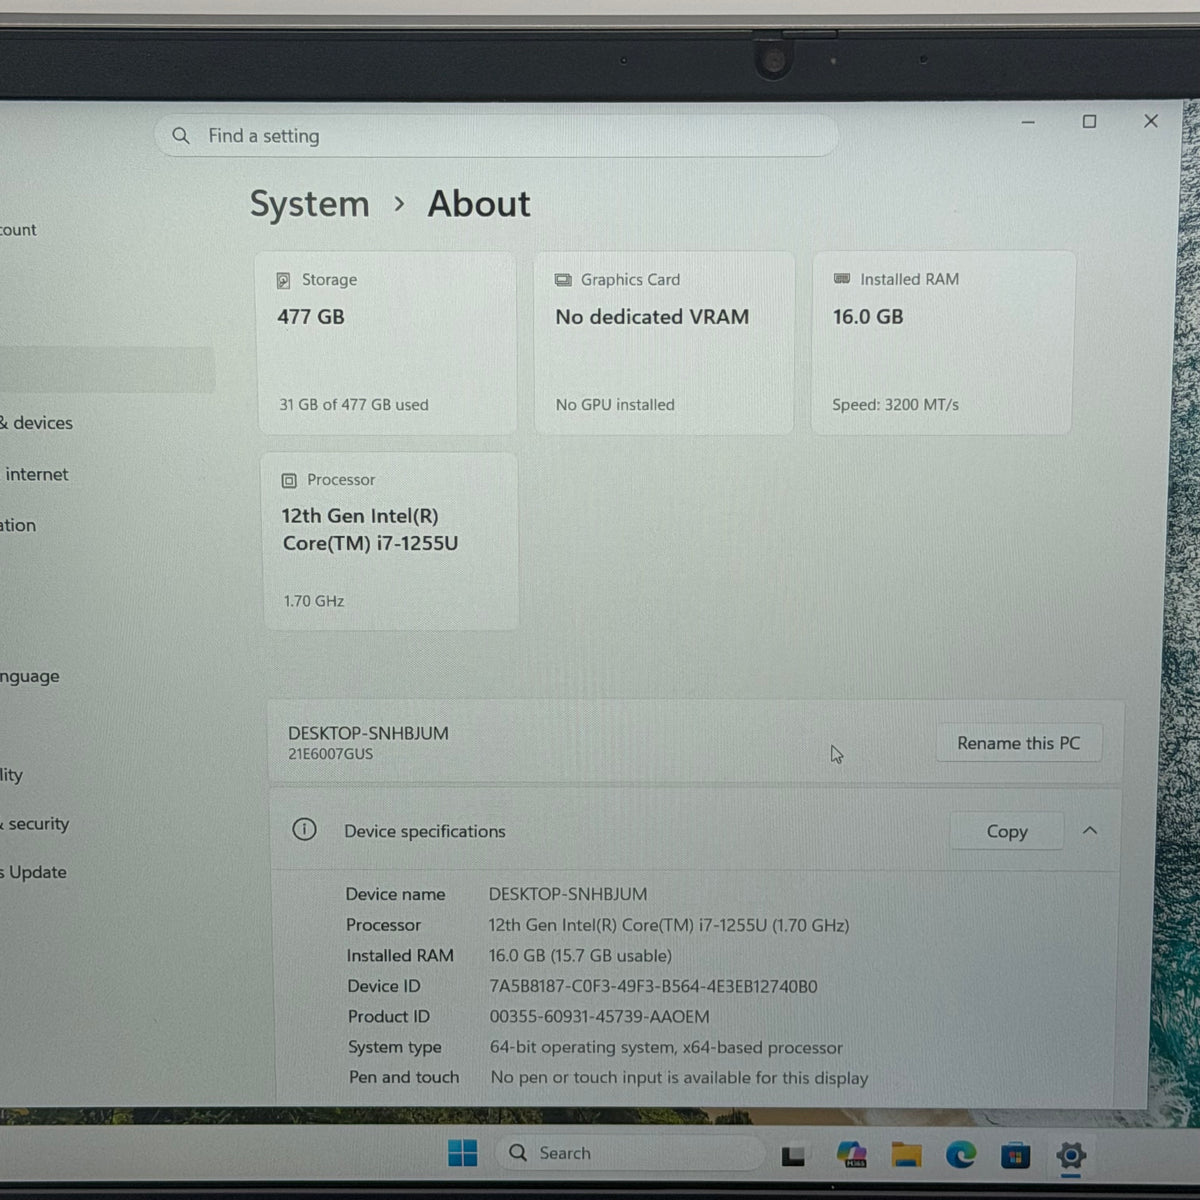Go back to System in the breadcrumb
The image size is (1200, 1200).
coord(309,204)
